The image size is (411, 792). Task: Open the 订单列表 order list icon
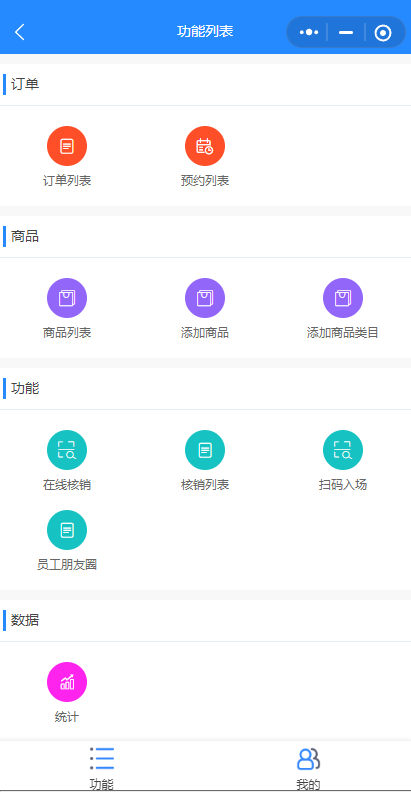pos(67,146)
